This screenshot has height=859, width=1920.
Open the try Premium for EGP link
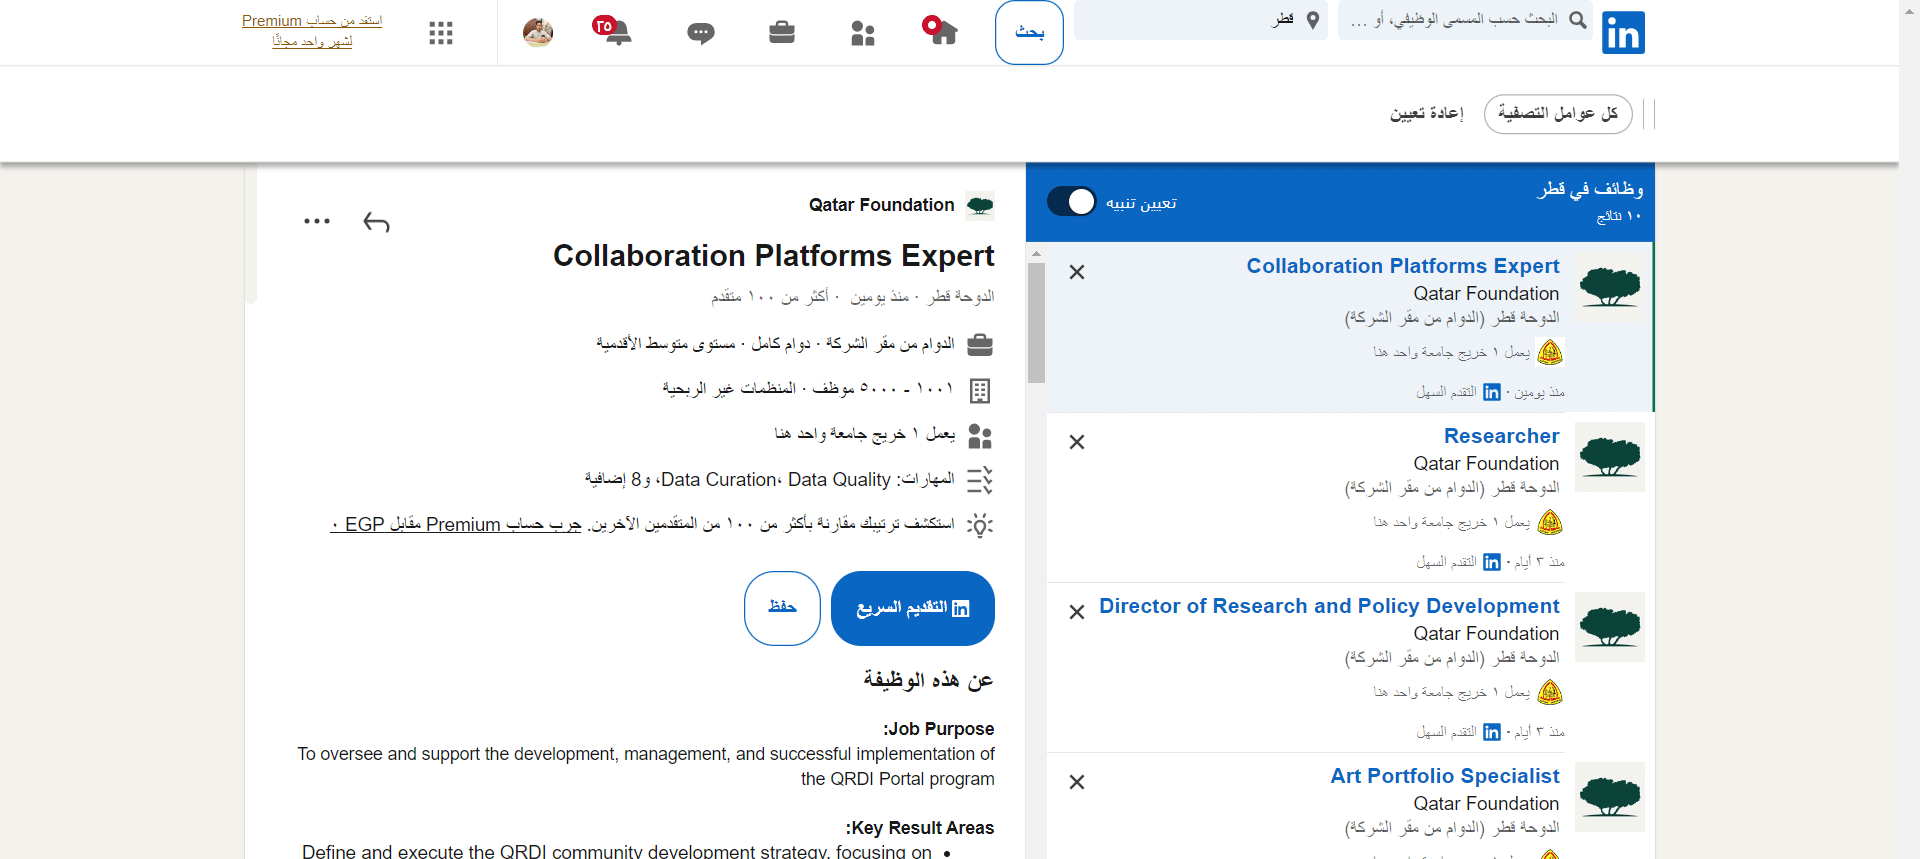pyautogui.click(x=456, y=525)
